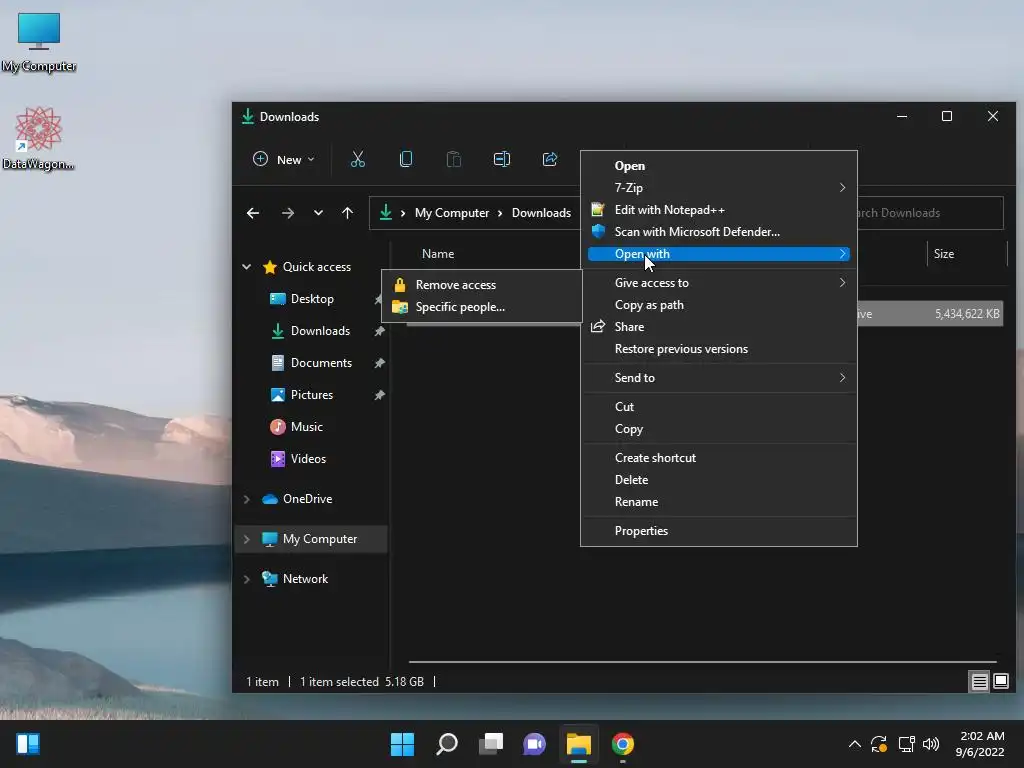The image size is (1024, 768).
Task: Open Downloads in Quick access
Action: pos(320,330)
